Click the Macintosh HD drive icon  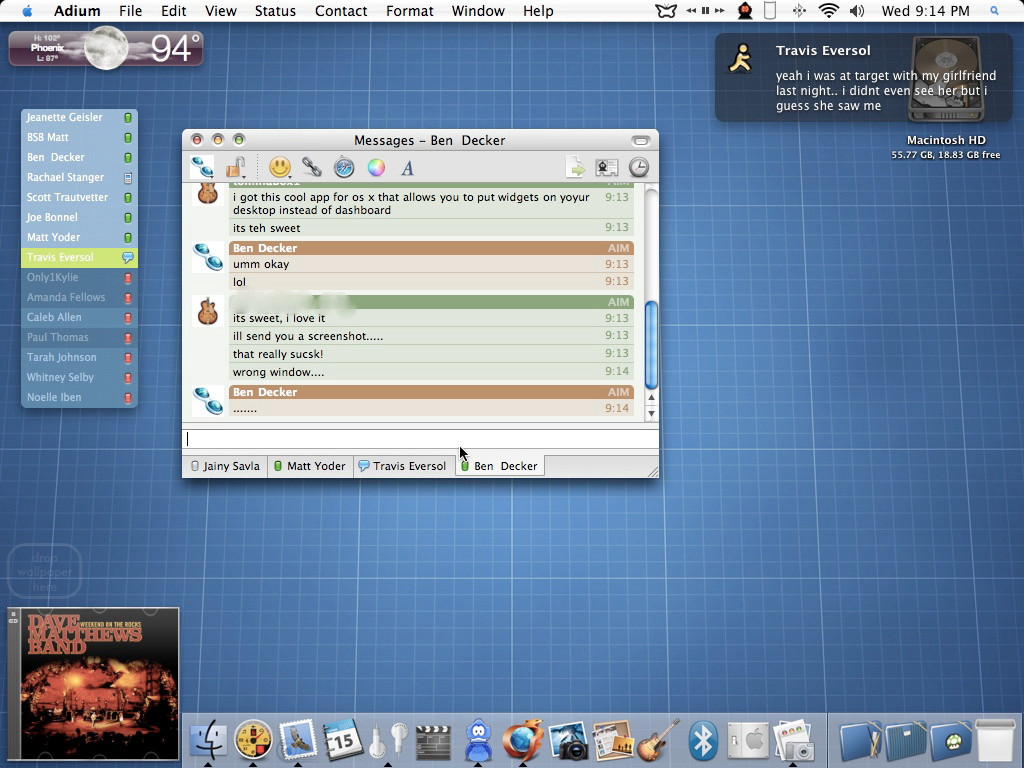pyautogui.click(x=946, y=80)
